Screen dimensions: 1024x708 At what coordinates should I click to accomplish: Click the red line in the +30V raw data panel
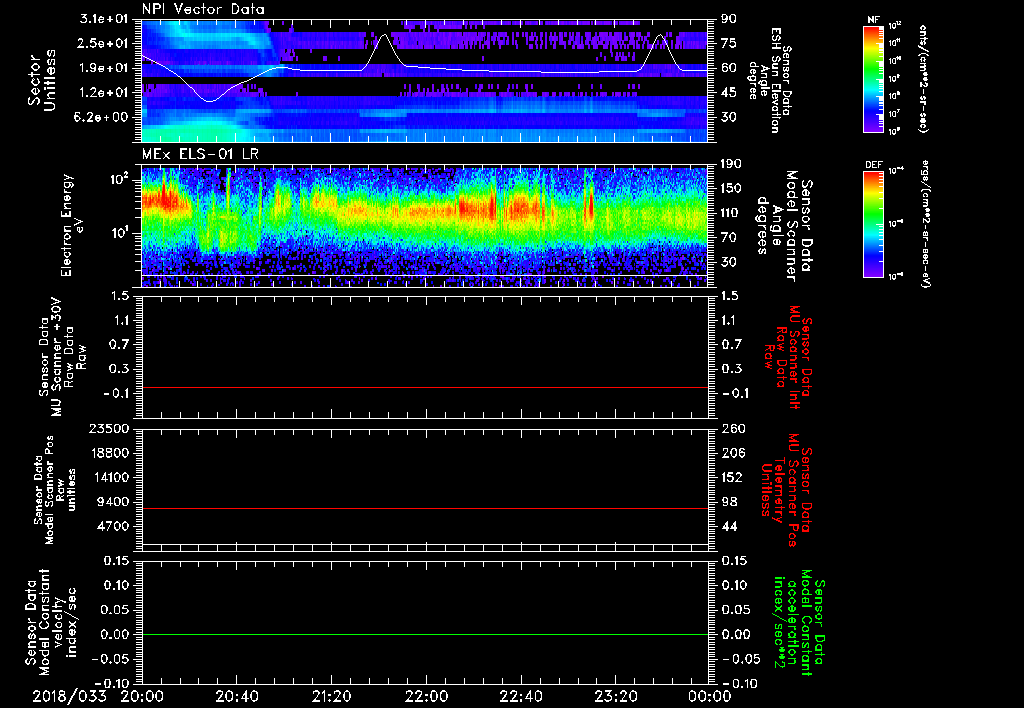tap(425, 387)
